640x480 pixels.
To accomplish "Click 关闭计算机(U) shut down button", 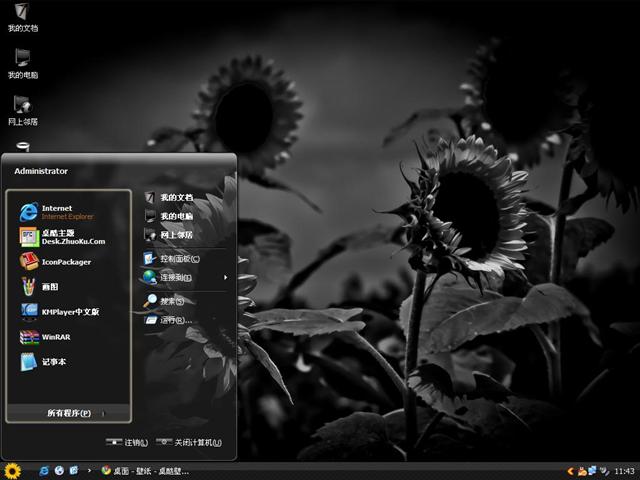I will click(189, 442).
